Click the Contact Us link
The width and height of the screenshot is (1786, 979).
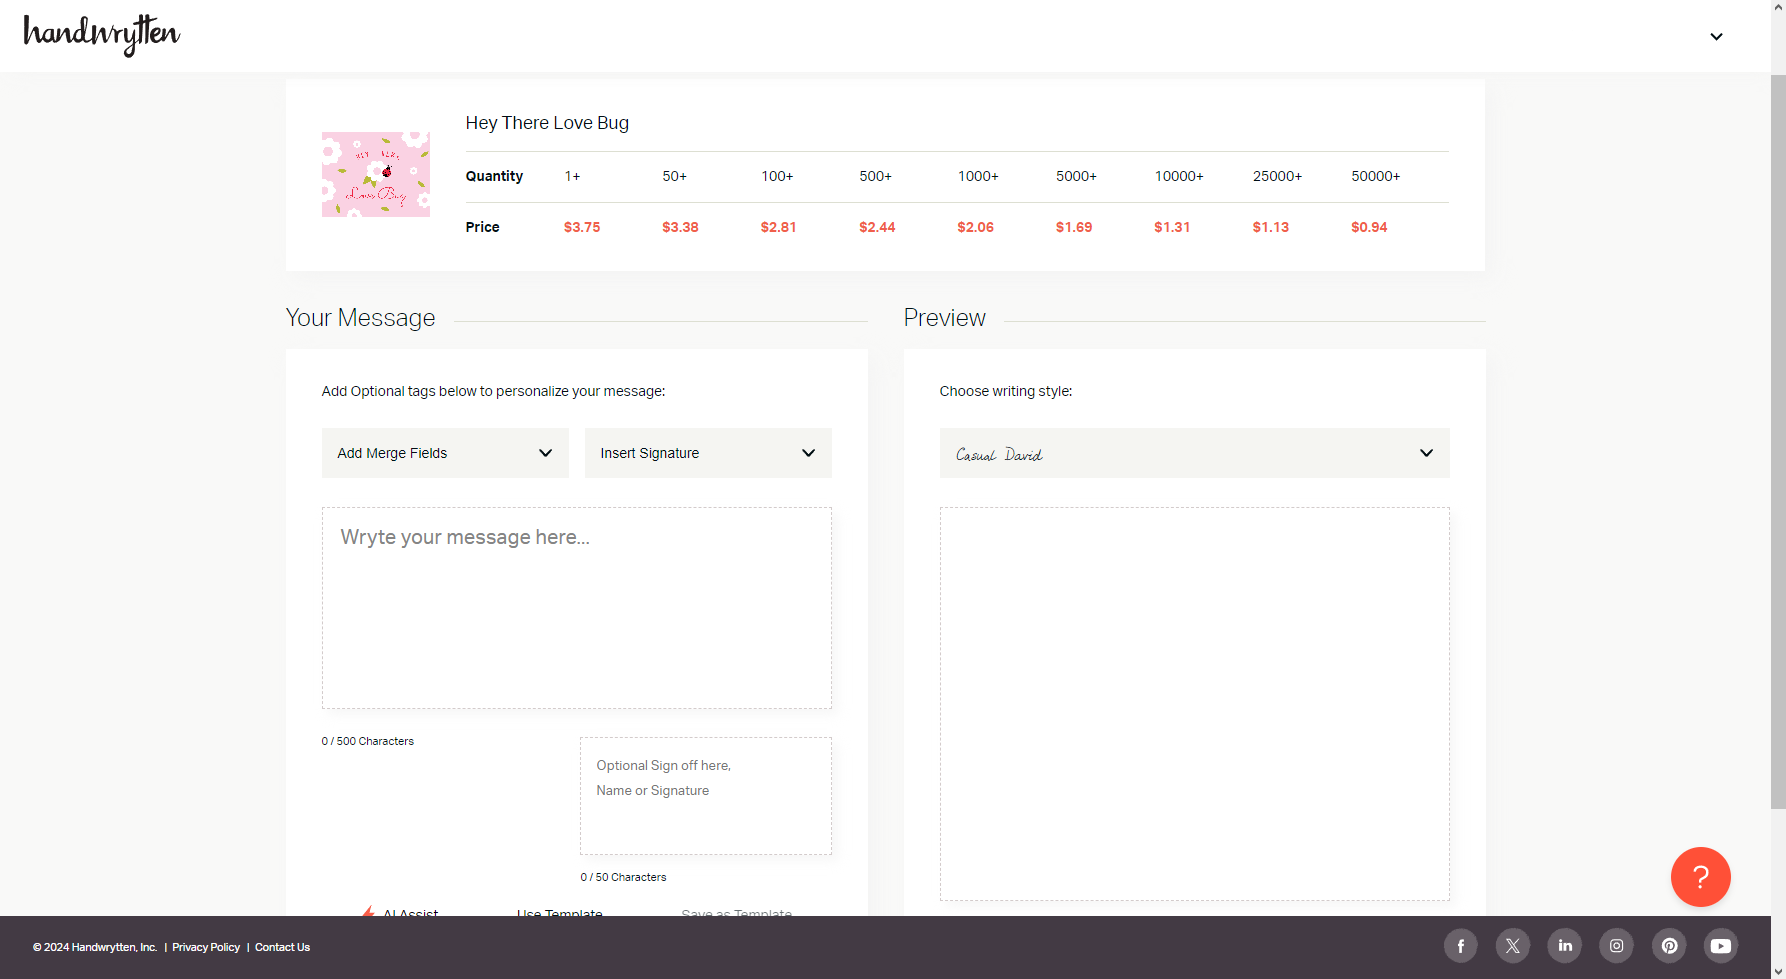(282, 947)
